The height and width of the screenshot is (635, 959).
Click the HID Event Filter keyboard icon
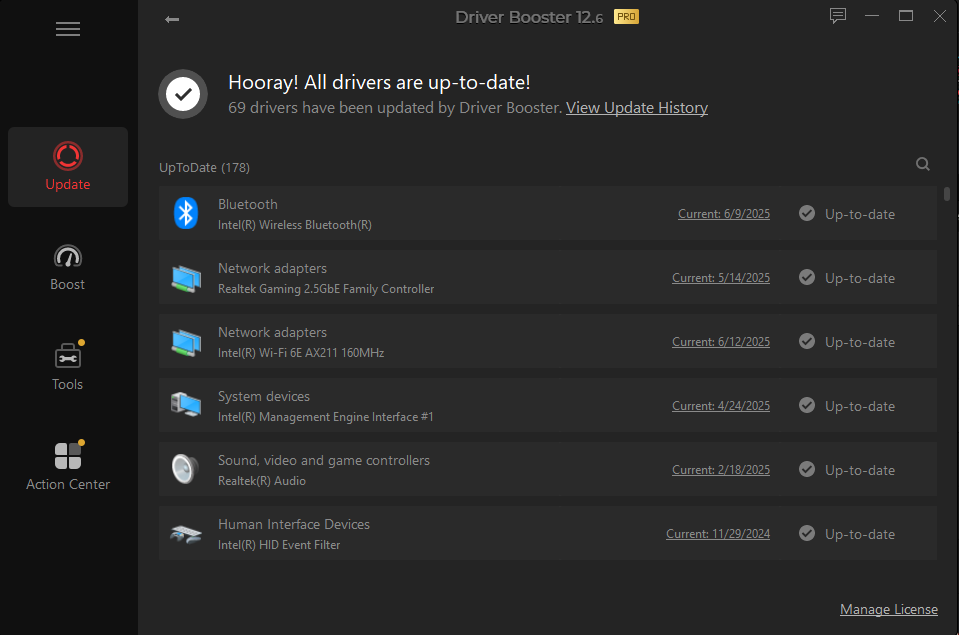point(186,534)
